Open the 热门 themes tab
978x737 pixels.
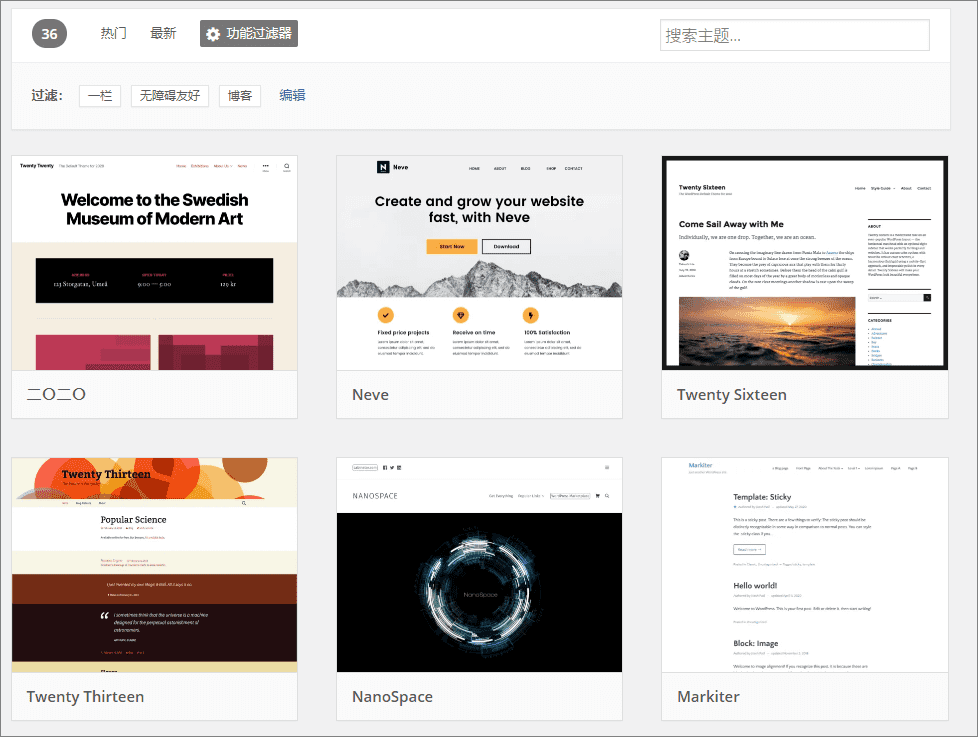coord(114,33)
